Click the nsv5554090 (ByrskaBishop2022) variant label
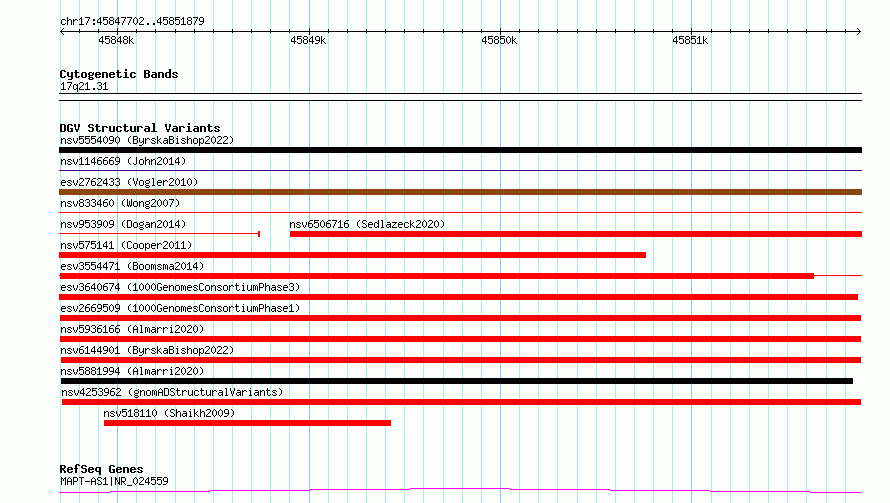This screenshot has height=503, width=890. click(x=147, y=140)
